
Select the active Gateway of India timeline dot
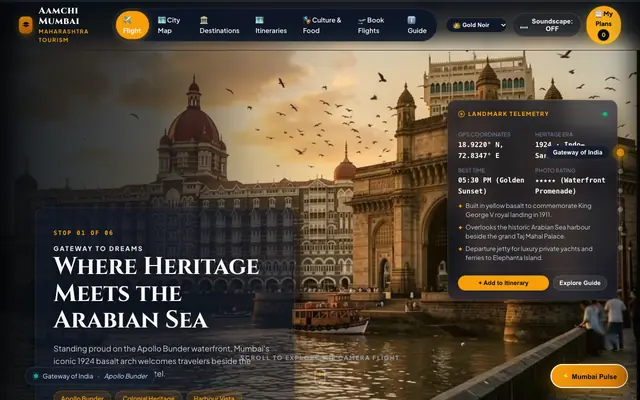620,152
